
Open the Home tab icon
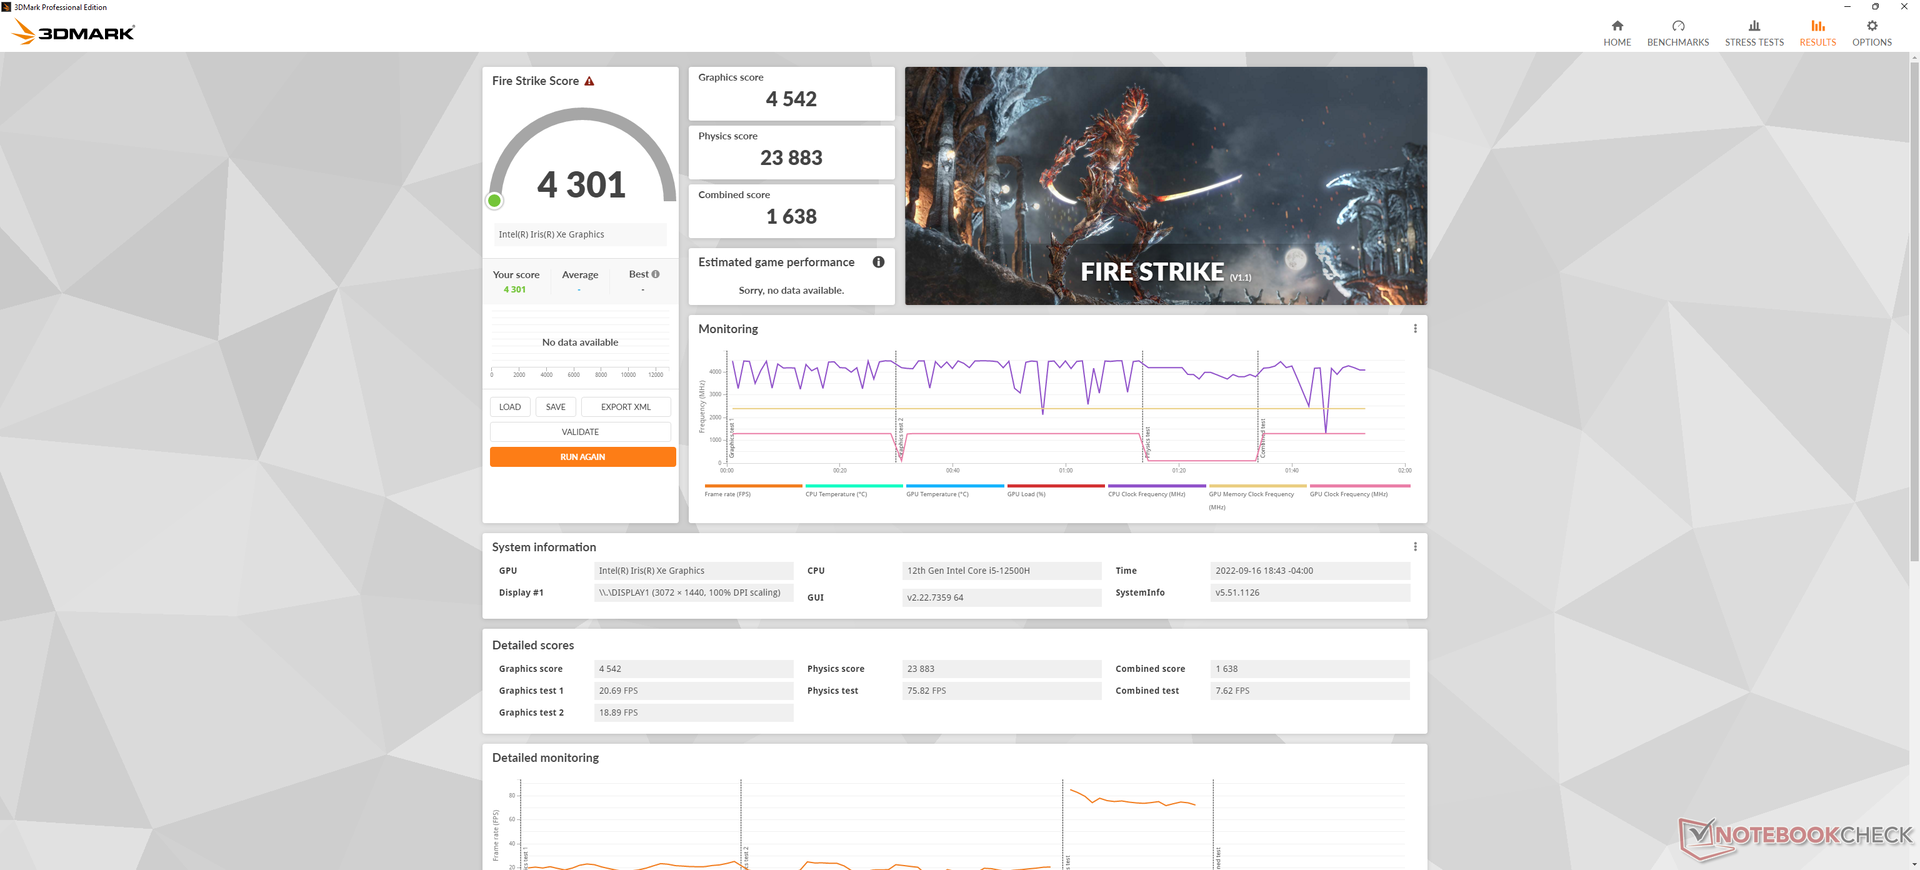pyautogui.click(x=1617, y=26)
